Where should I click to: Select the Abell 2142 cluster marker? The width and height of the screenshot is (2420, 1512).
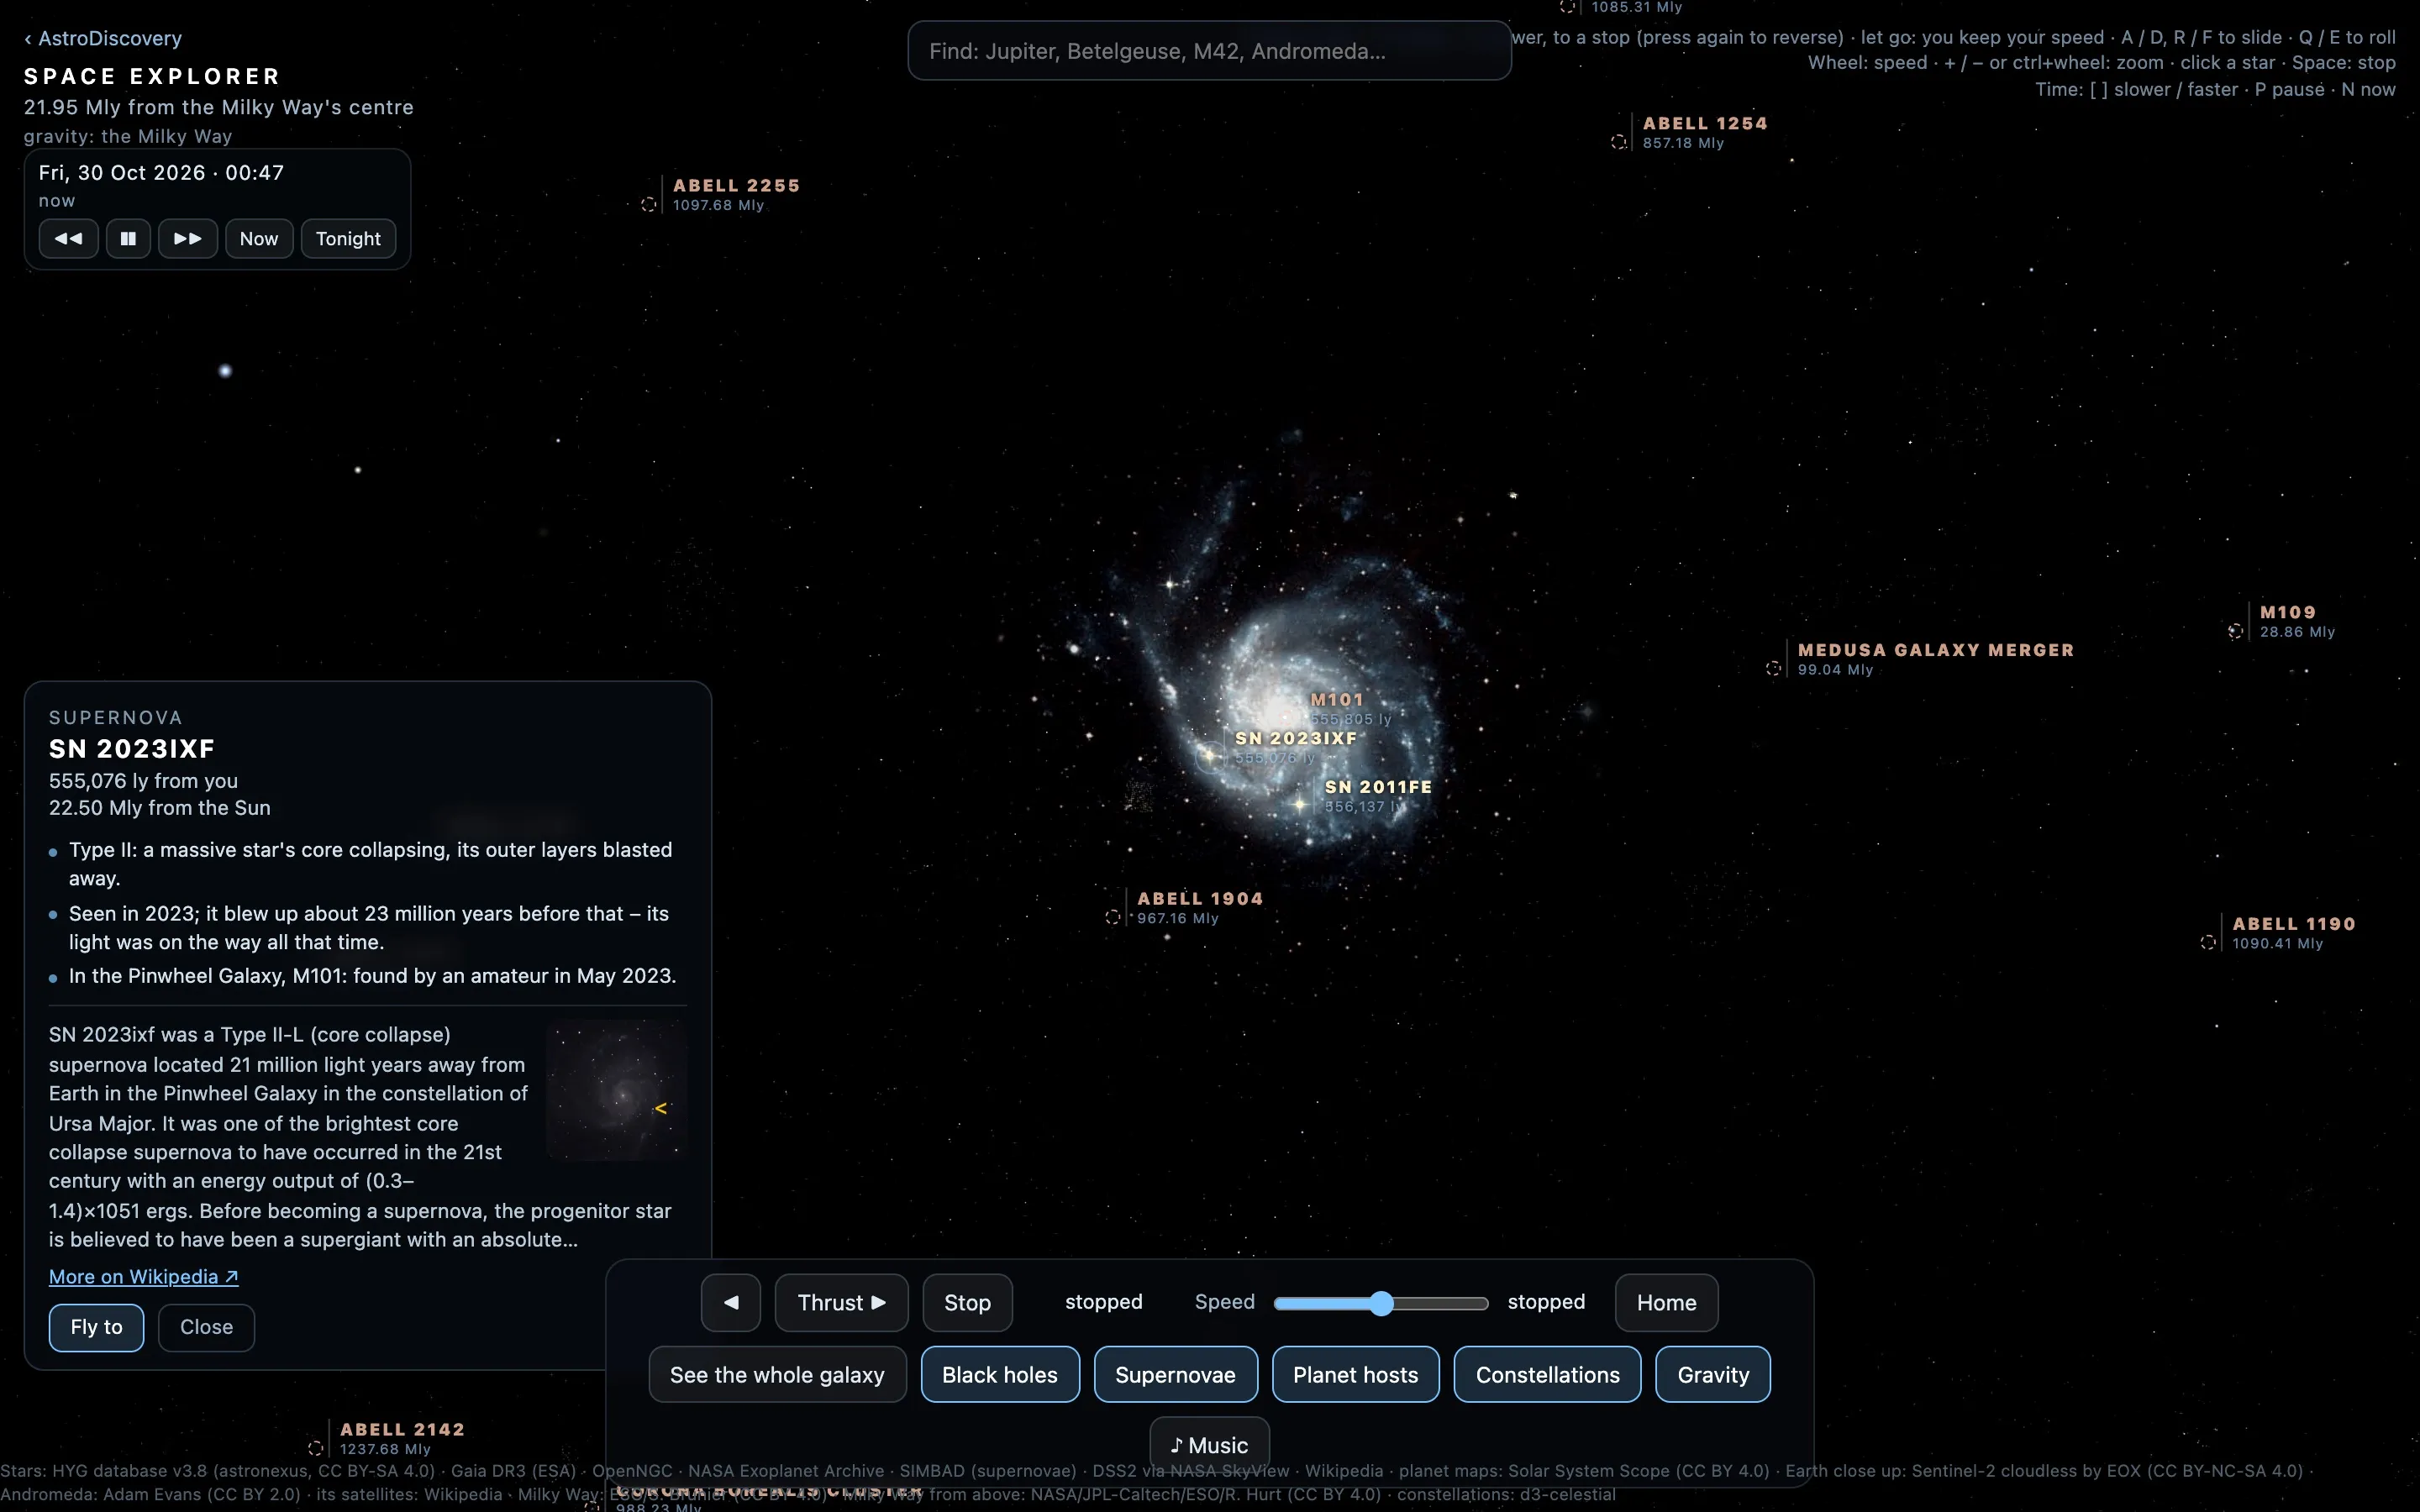click(x=316, y=1448)
